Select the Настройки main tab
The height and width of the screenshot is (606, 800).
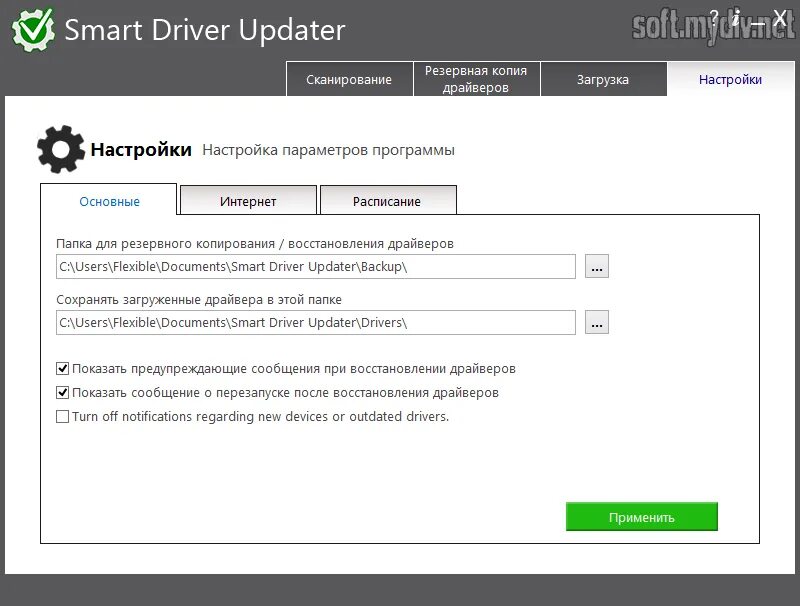click(x=731, y=79)
